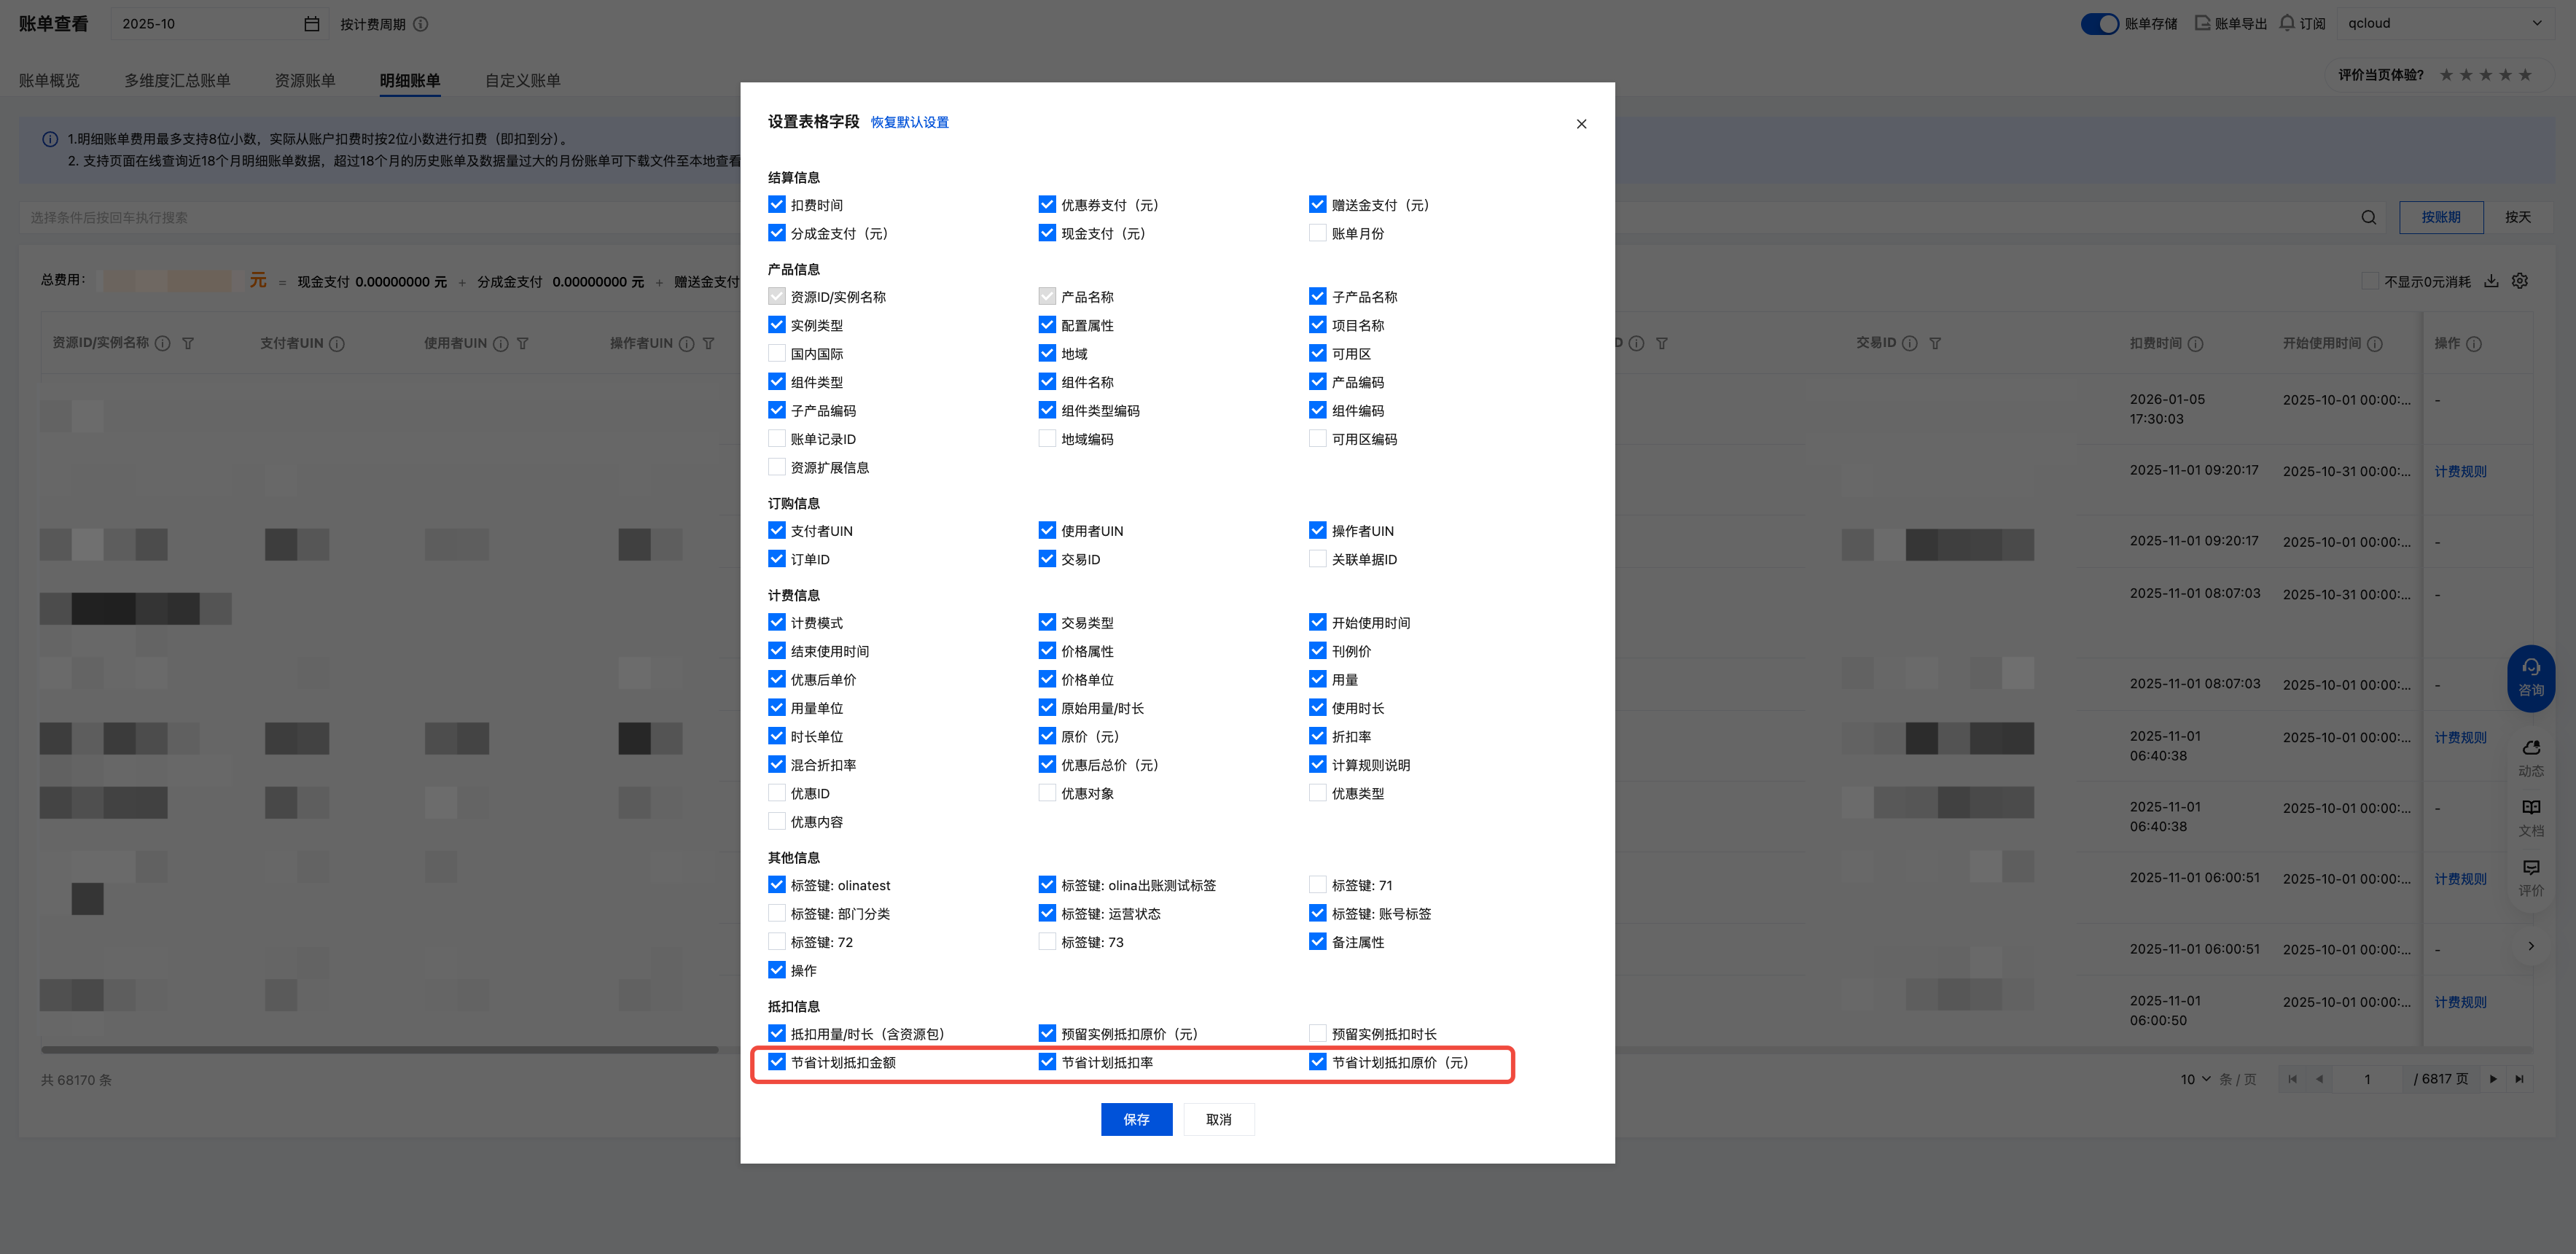Open the 10 条/页 page size dropdown

click(x=2195, y=1079)
